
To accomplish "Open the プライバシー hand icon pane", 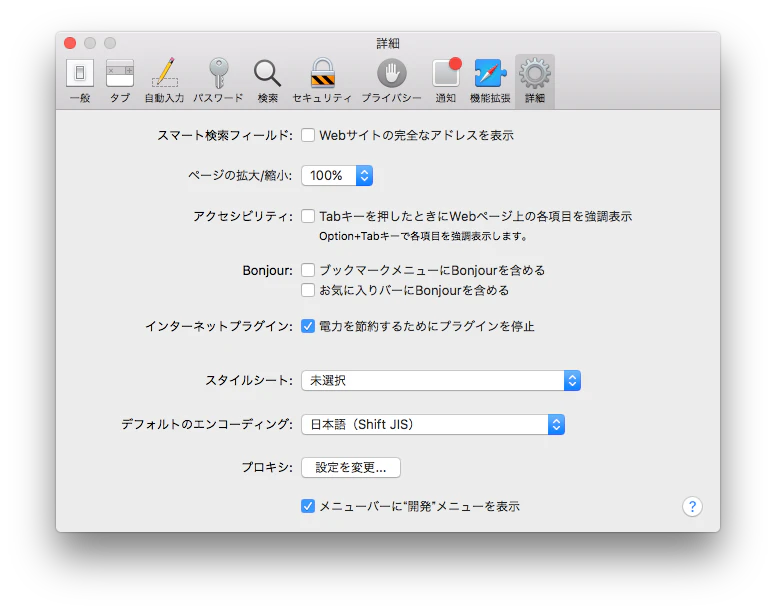I will click(391, 81).
